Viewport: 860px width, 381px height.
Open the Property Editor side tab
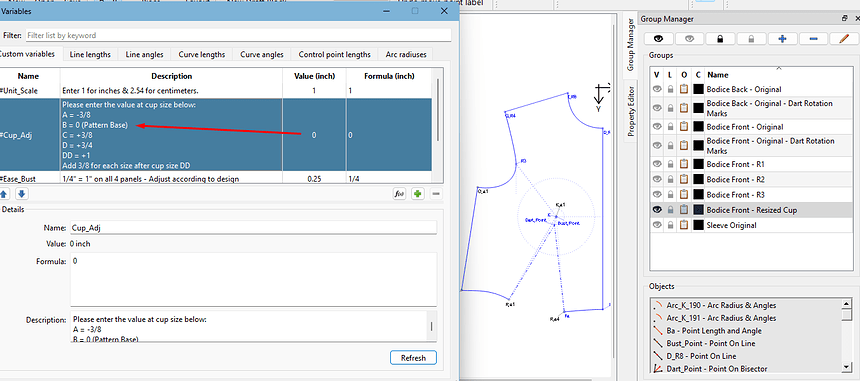631,111
